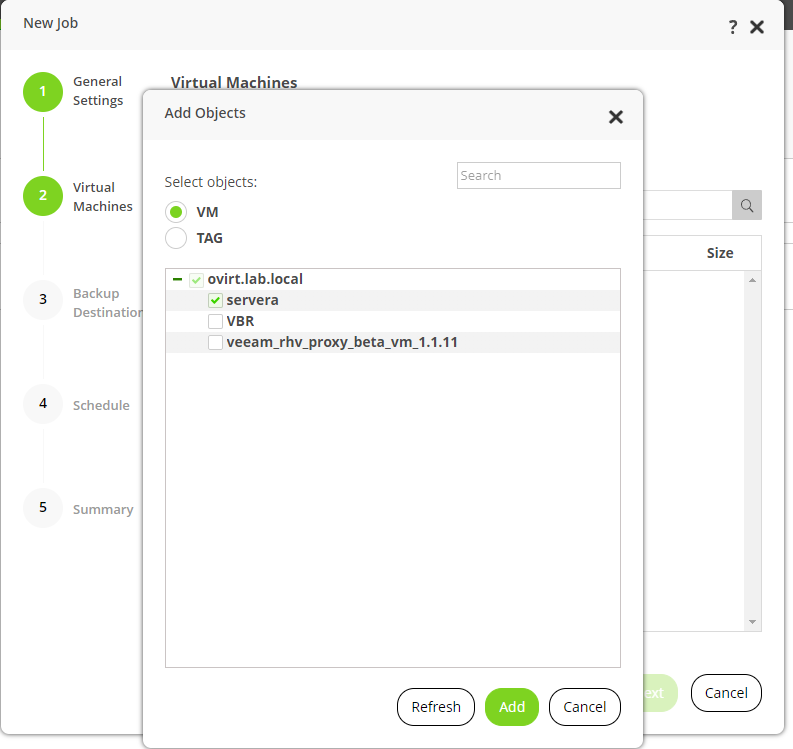Close the New Job wizard window
This screenshot has height=749, width=793.
[x=757, y=28]
